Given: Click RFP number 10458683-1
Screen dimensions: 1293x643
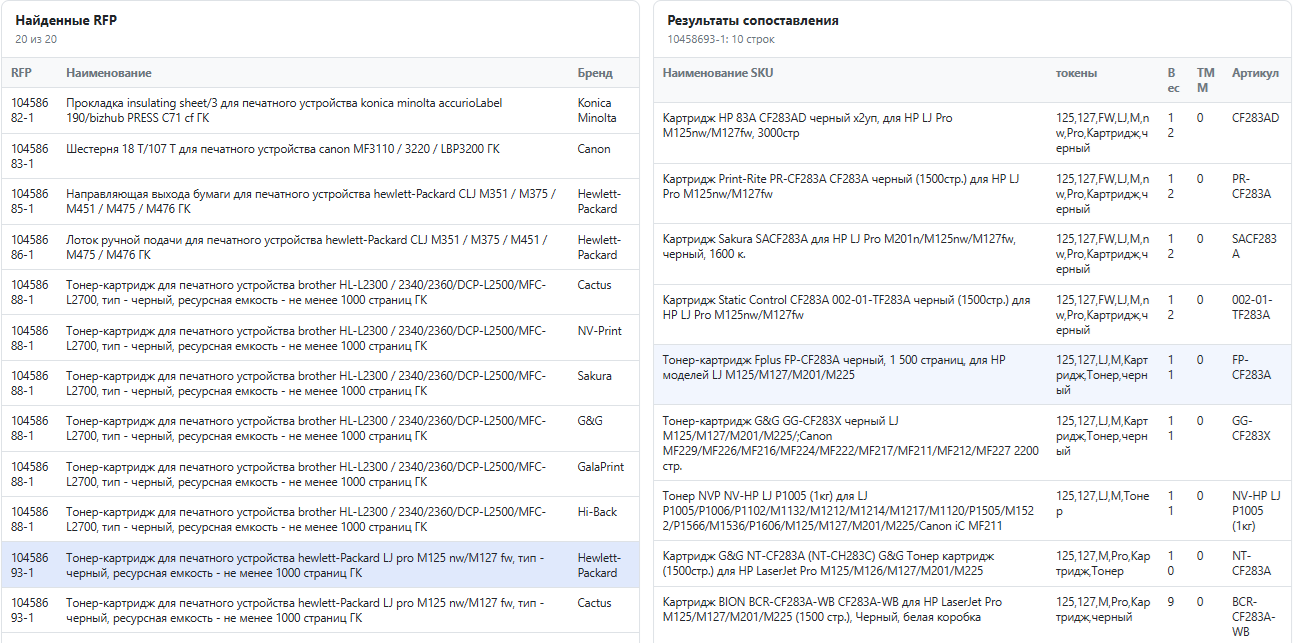Looking at the screenshot, I should point(30,157).
